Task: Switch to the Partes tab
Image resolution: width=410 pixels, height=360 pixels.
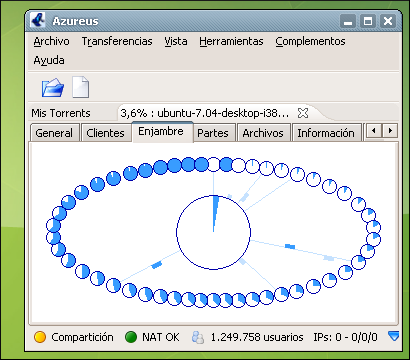Action: coord(213,133)
